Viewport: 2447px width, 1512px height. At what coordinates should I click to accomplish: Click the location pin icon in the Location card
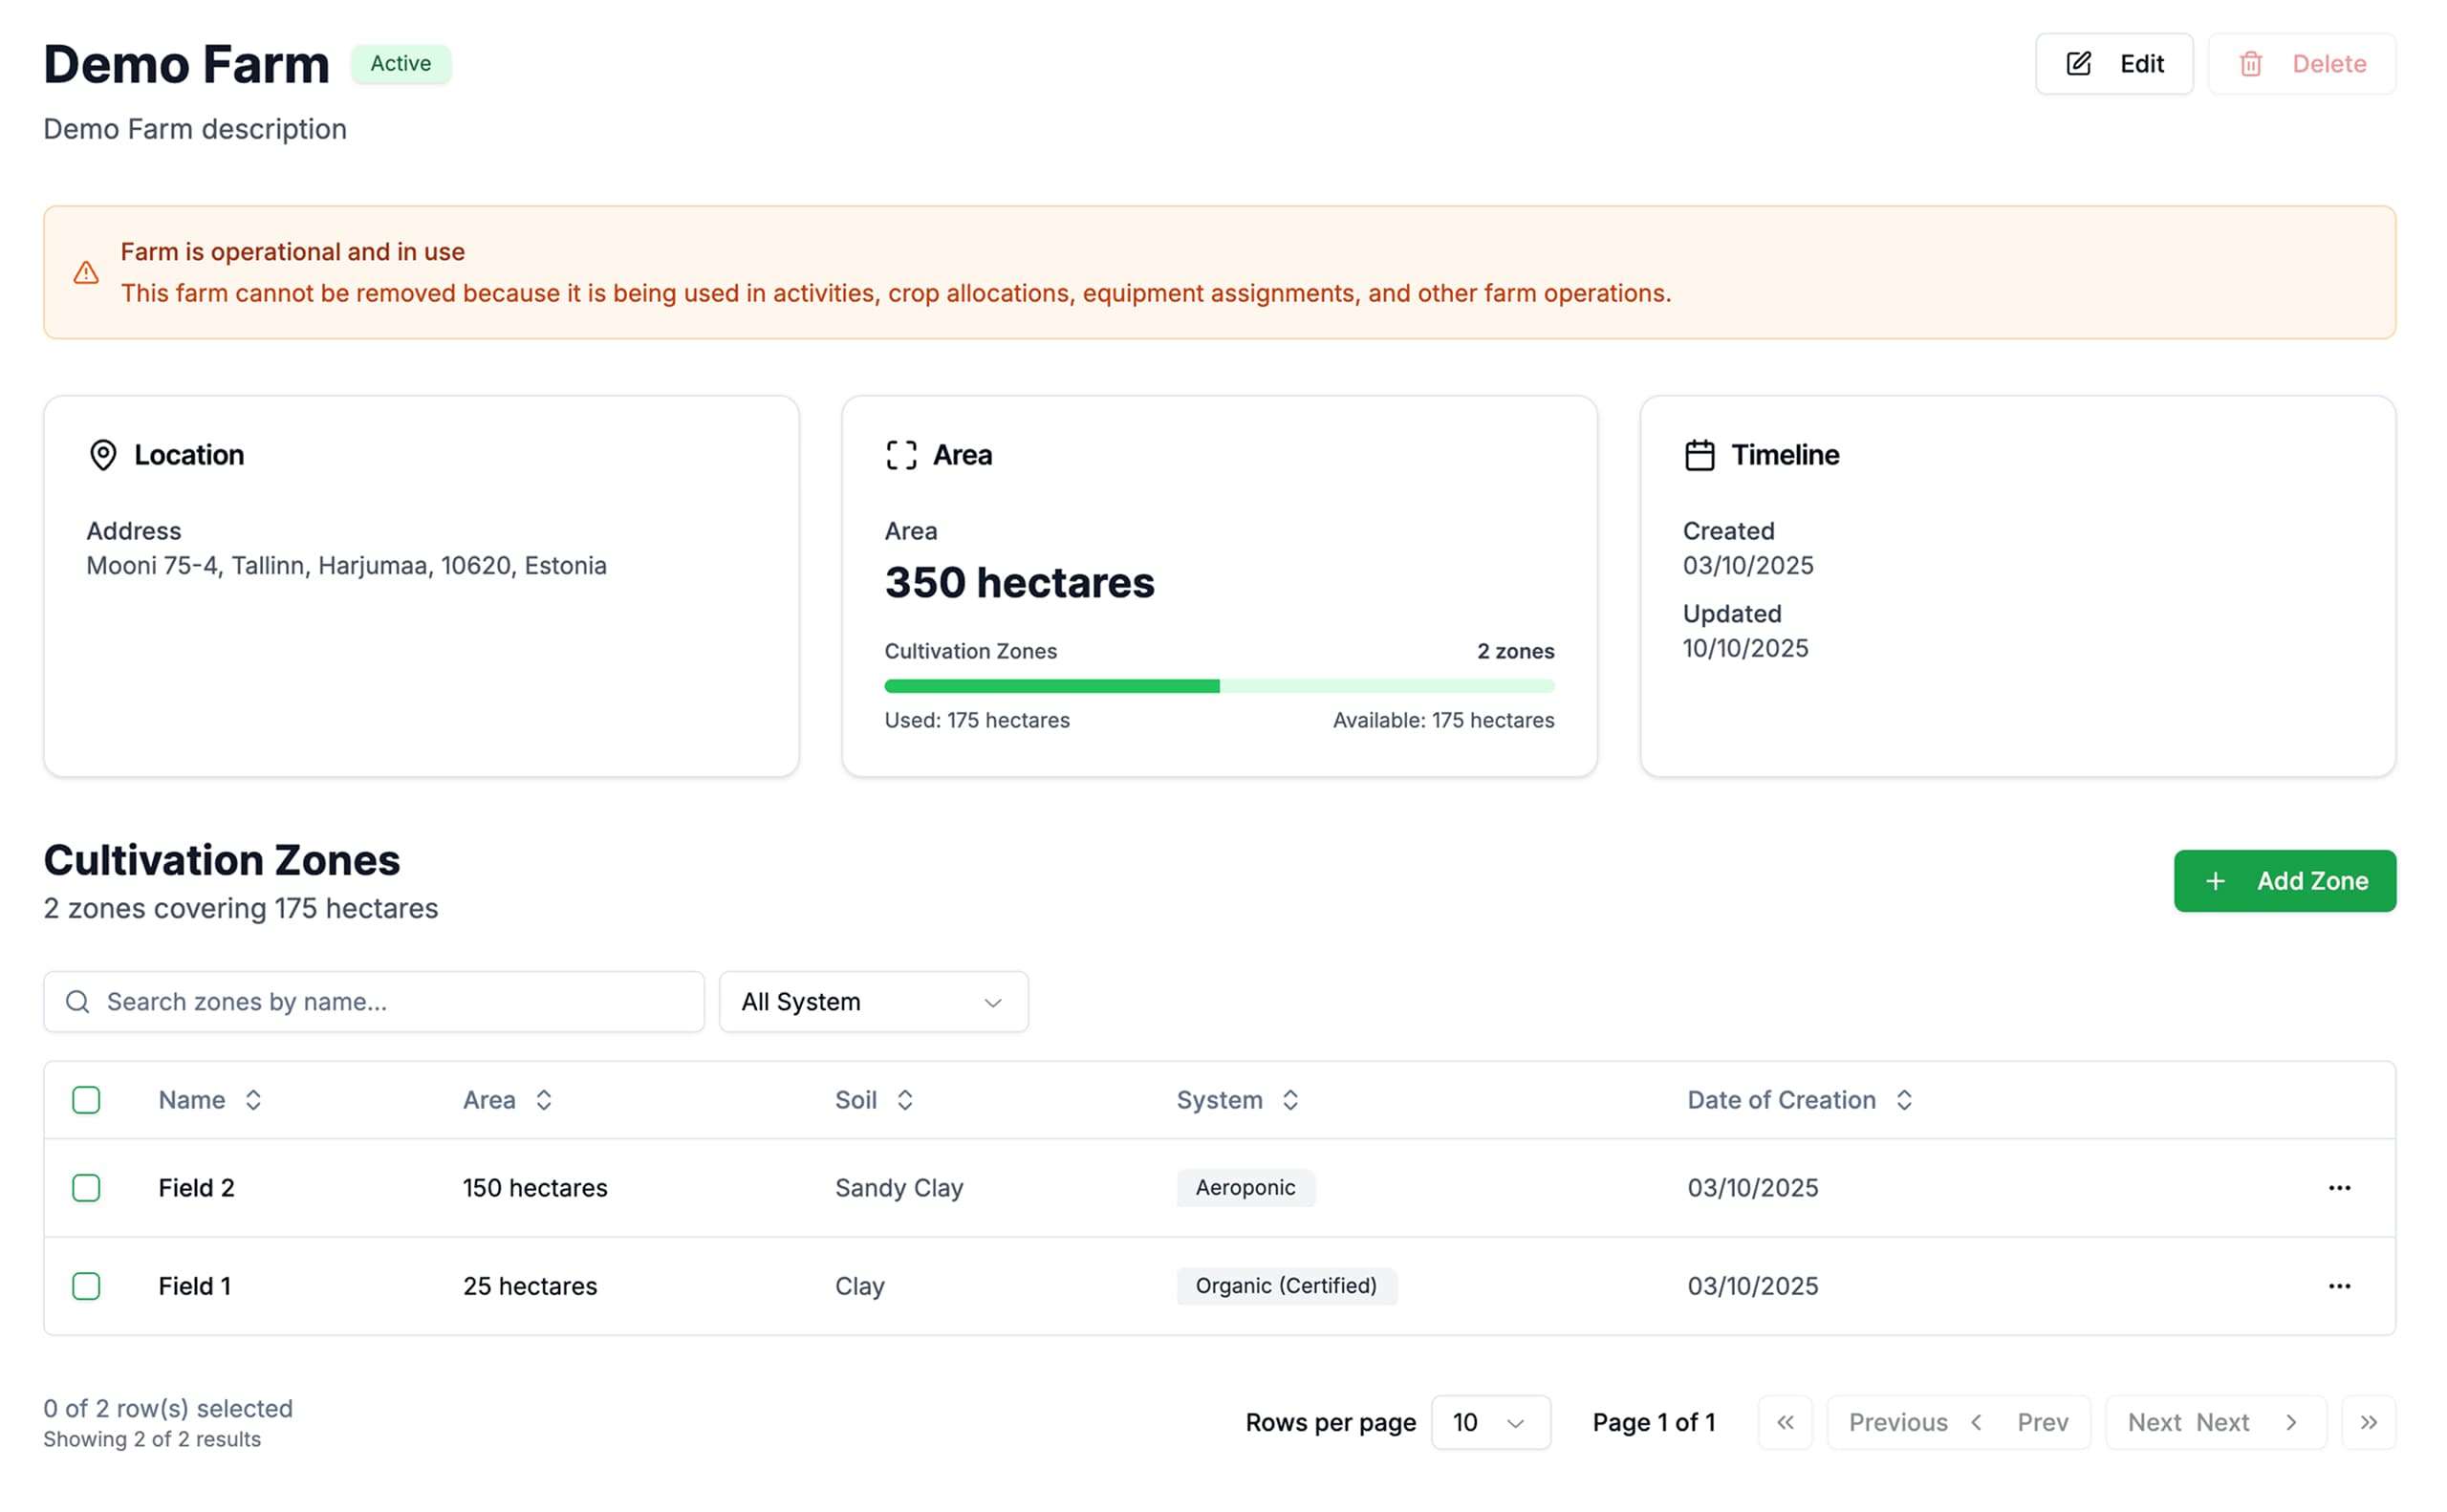(x=103, y=455)
